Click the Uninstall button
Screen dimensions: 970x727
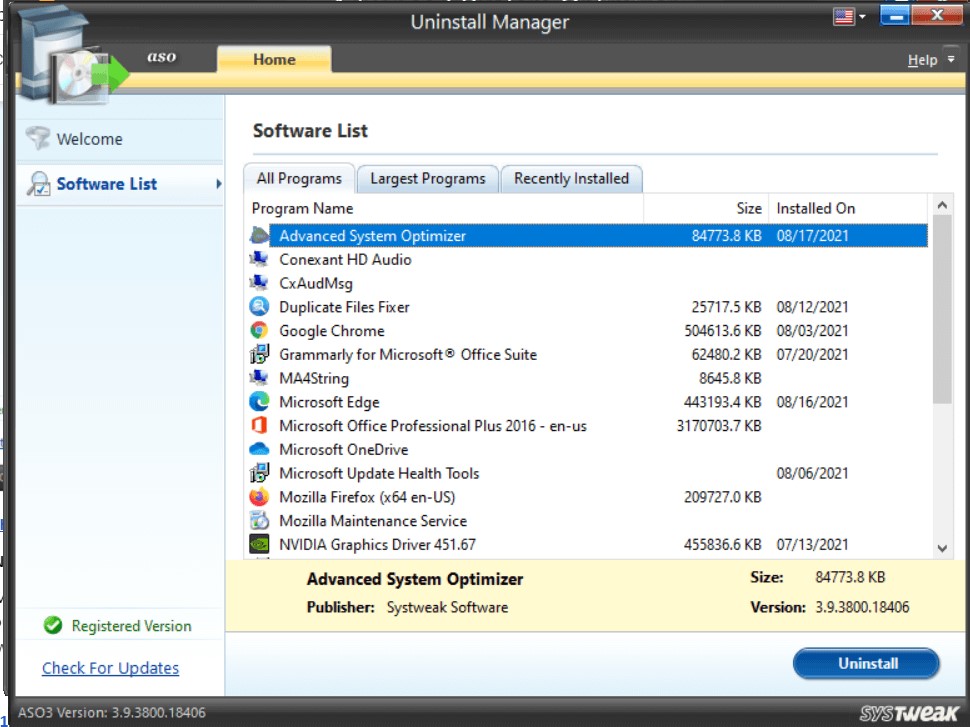[x=865, y=663]
